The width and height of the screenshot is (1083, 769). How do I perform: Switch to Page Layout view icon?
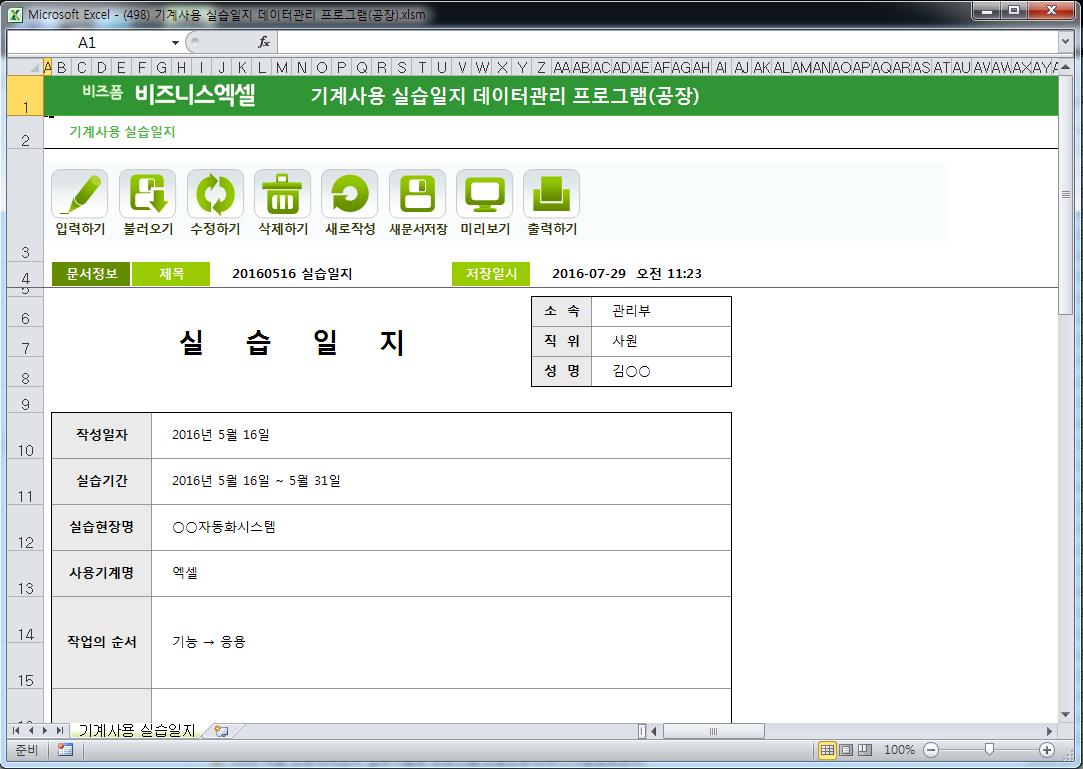[x=845, y=750]
